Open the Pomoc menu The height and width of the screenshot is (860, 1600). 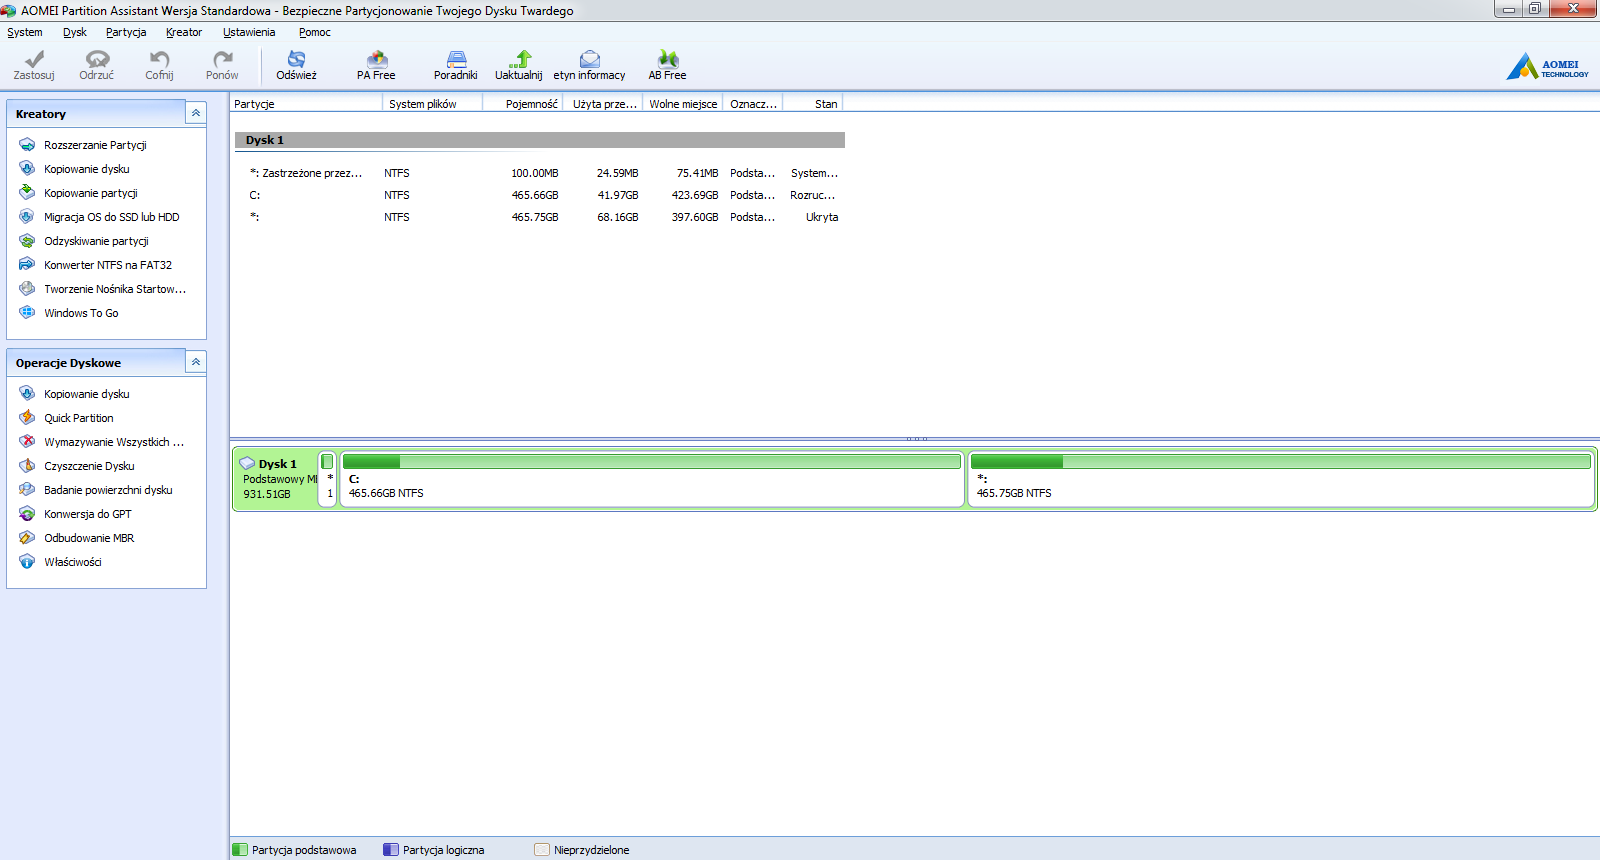point(315,32)
